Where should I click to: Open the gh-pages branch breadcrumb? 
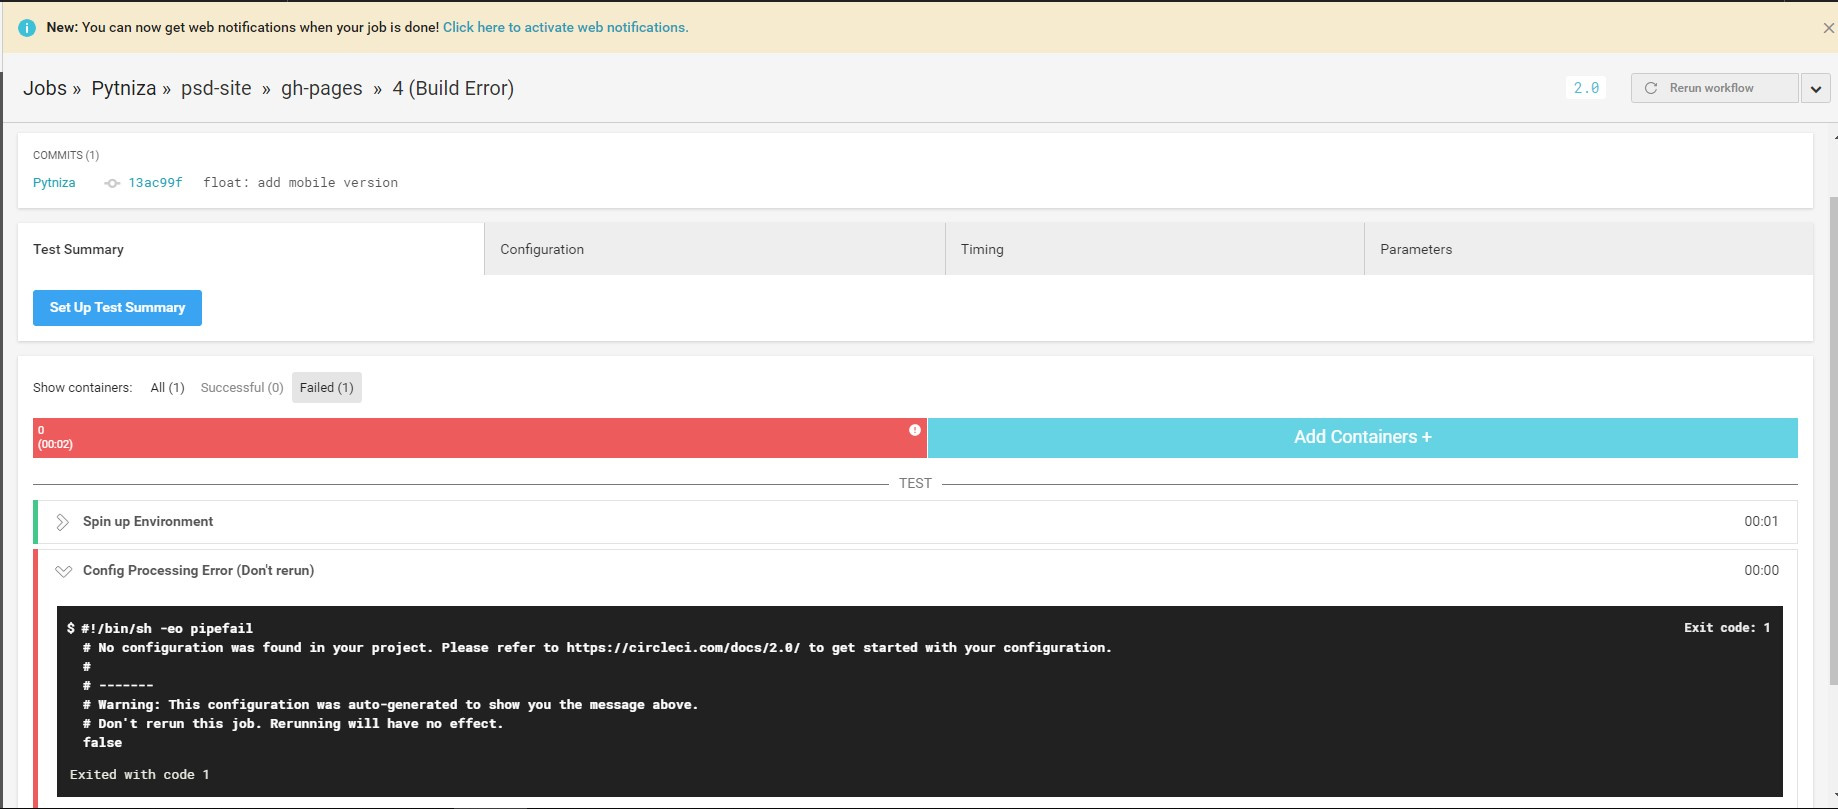[321, 88]
